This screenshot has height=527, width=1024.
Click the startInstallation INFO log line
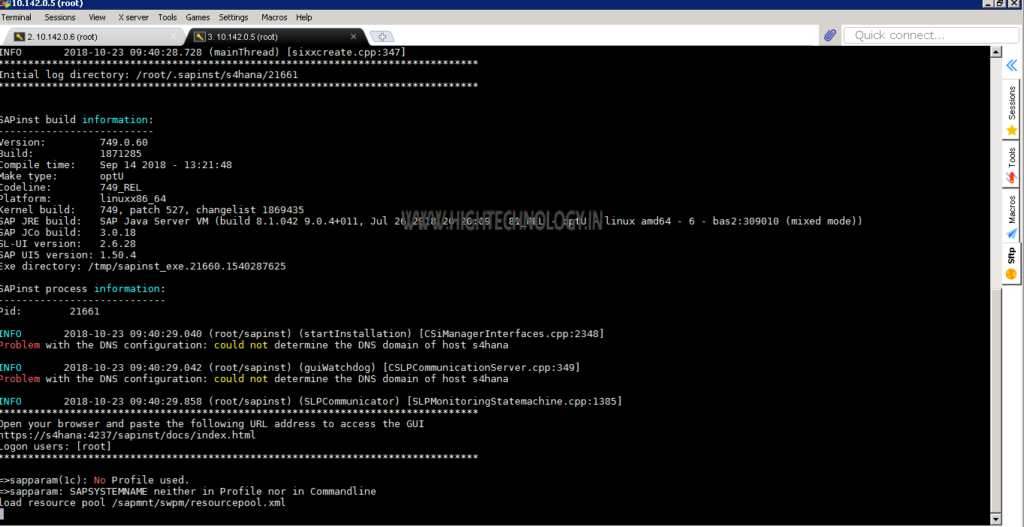[302, 334]
